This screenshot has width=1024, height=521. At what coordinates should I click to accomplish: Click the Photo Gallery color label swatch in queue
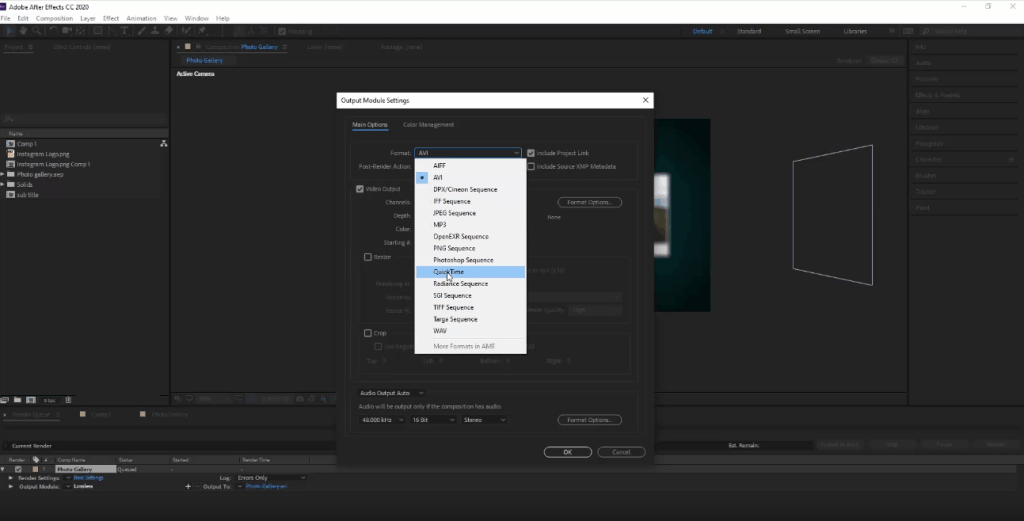[35, 469]
